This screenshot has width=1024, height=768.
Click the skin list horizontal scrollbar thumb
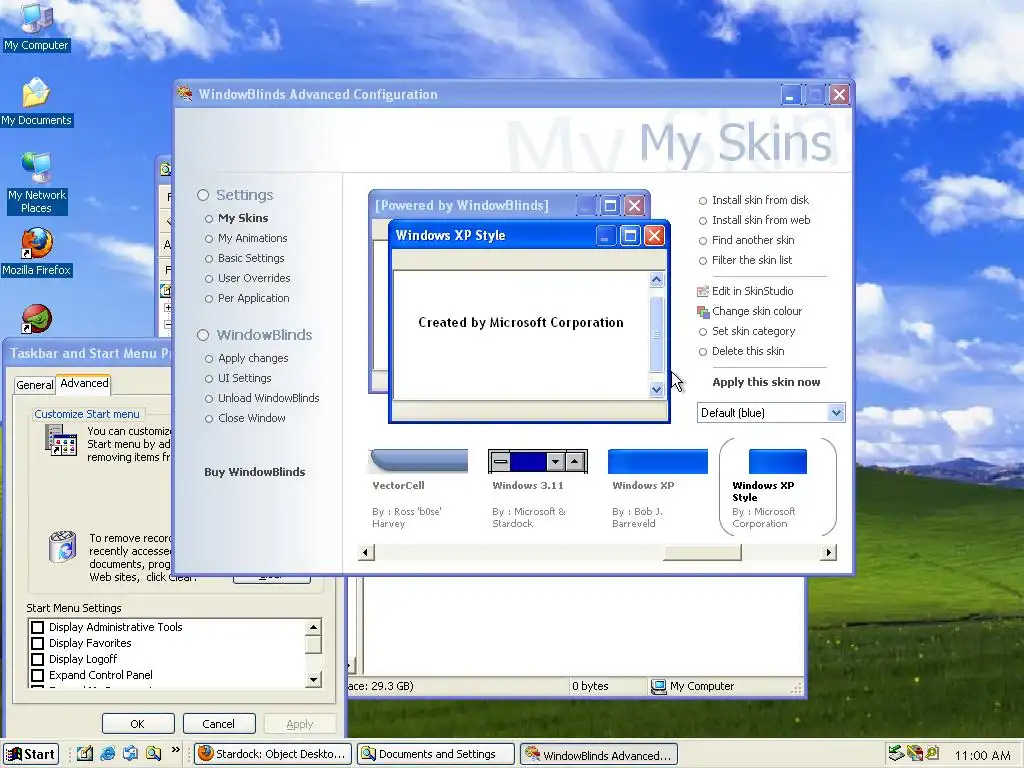[702, 552]
